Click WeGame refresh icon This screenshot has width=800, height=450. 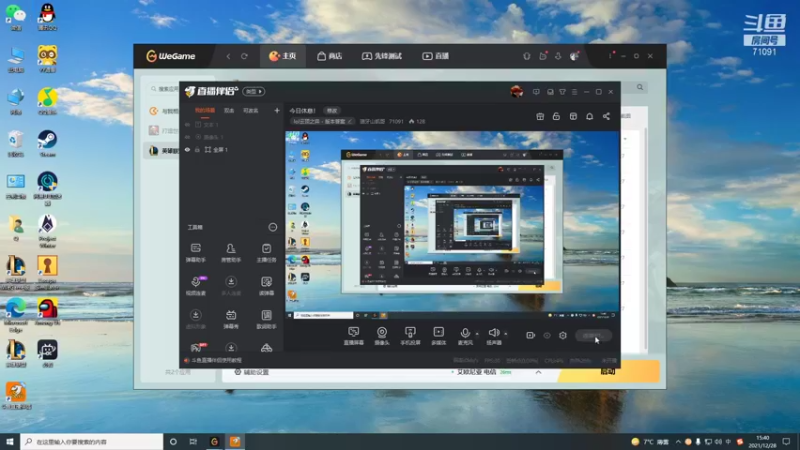pyautogui.click(x=244, y=56)
